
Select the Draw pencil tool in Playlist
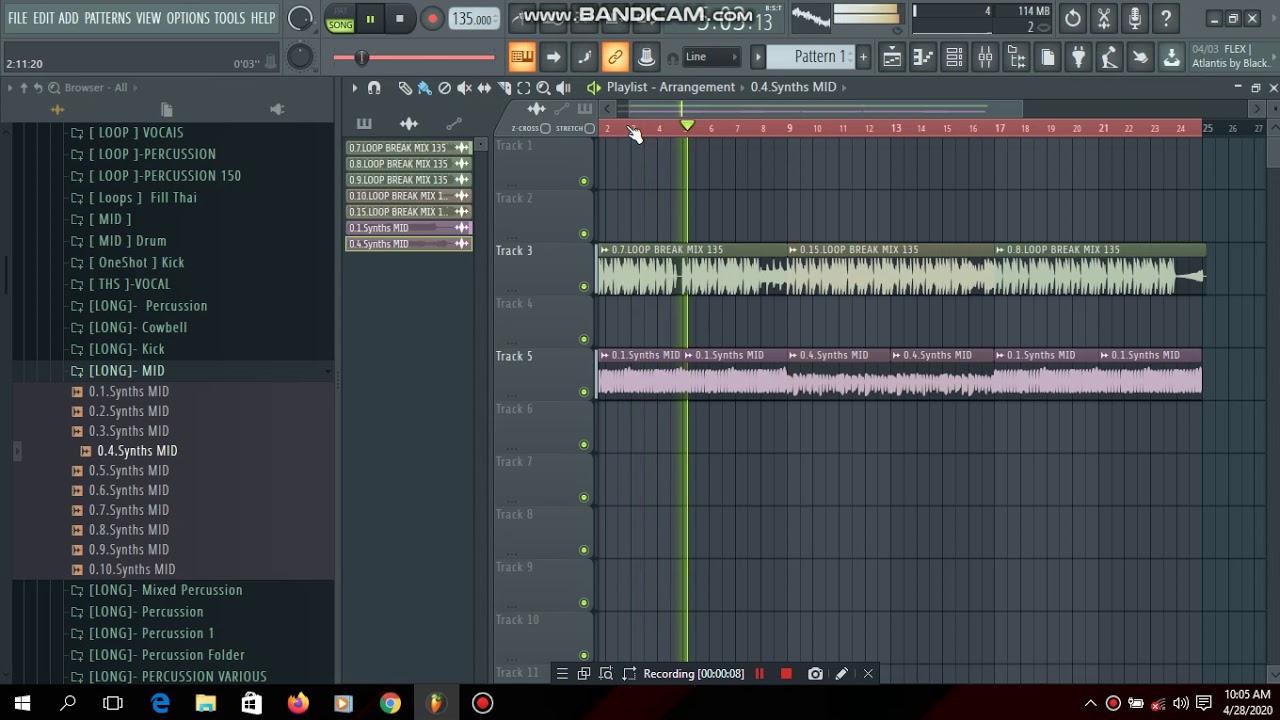click(x=405, y=88)
